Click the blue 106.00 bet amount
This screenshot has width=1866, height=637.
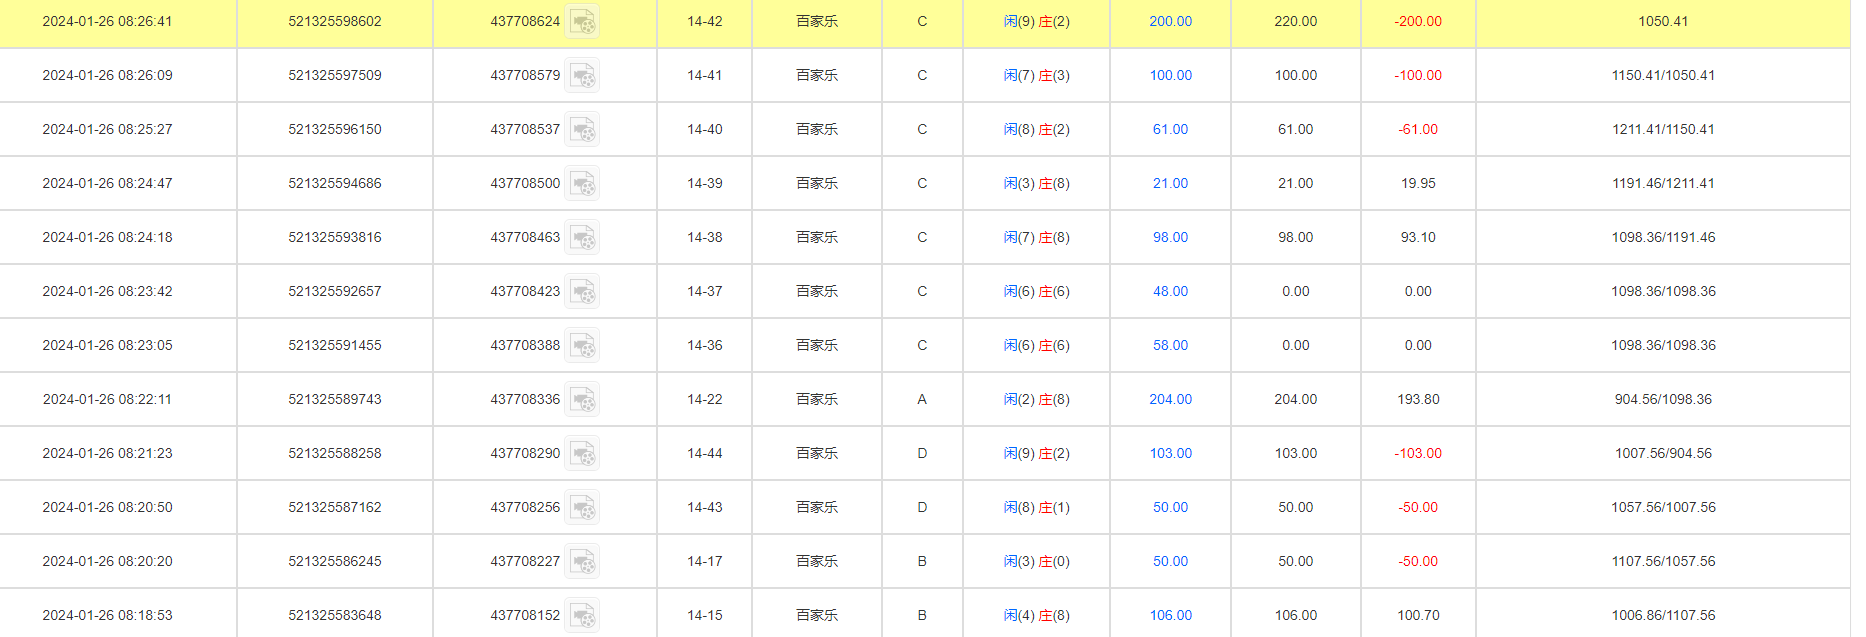coord(1170,615)
